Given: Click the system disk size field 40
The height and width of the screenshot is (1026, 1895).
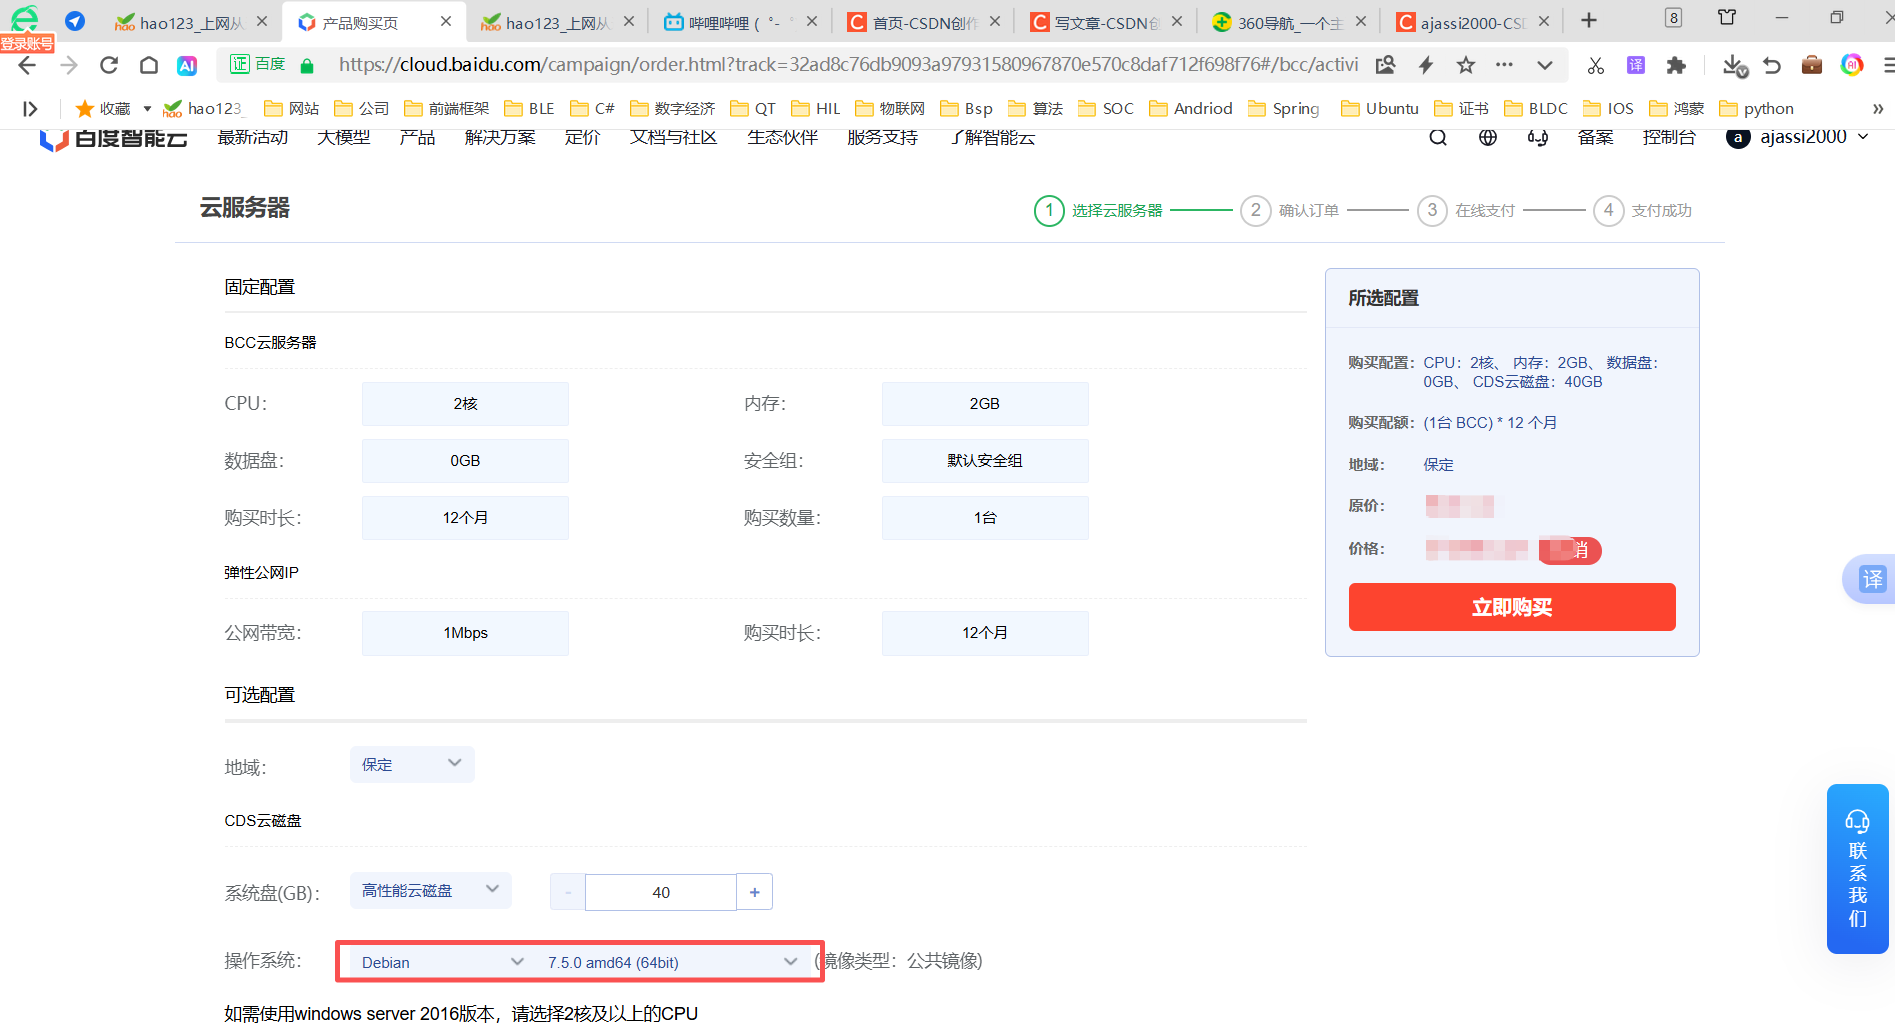Looking at the screenshot, I should tap(661, 892).
